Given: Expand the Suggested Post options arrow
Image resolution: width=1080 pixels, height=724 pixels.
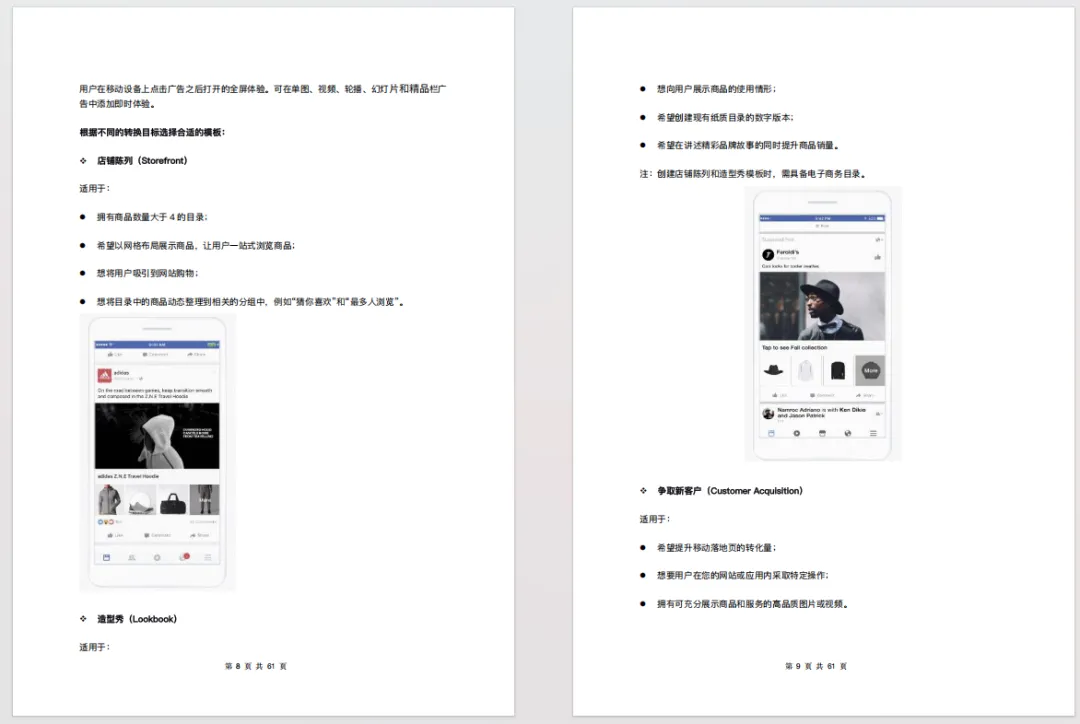Looking at the screenshot, I should pyautogui.click(x=876, y=239).
